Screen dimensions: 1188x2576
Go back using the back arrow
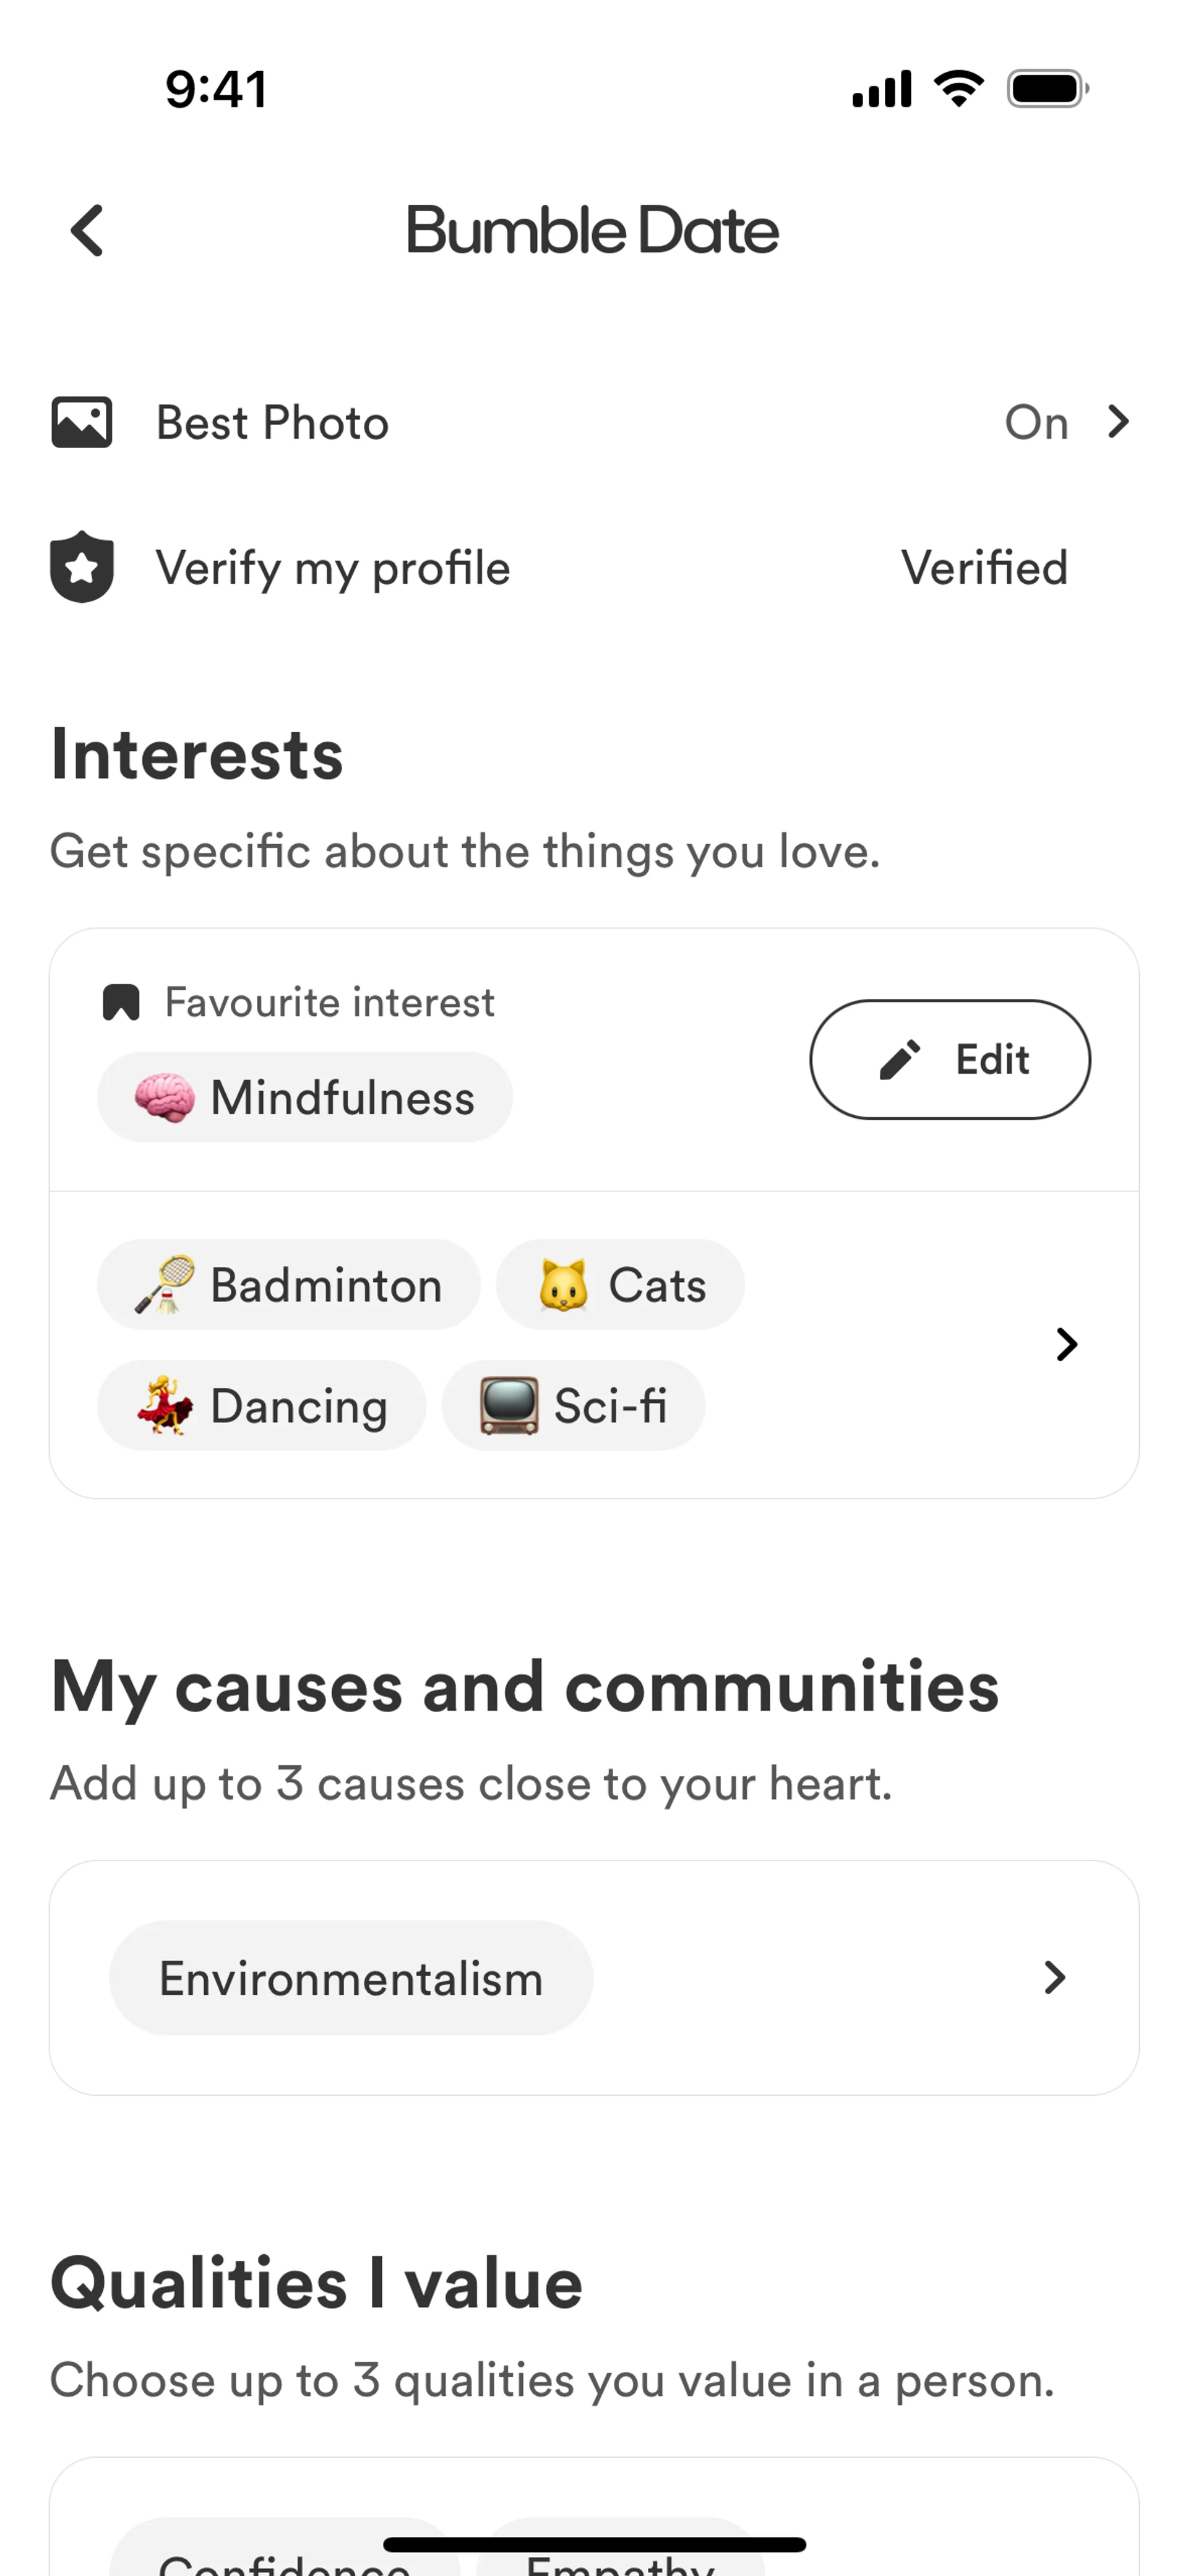click(88, 231)
